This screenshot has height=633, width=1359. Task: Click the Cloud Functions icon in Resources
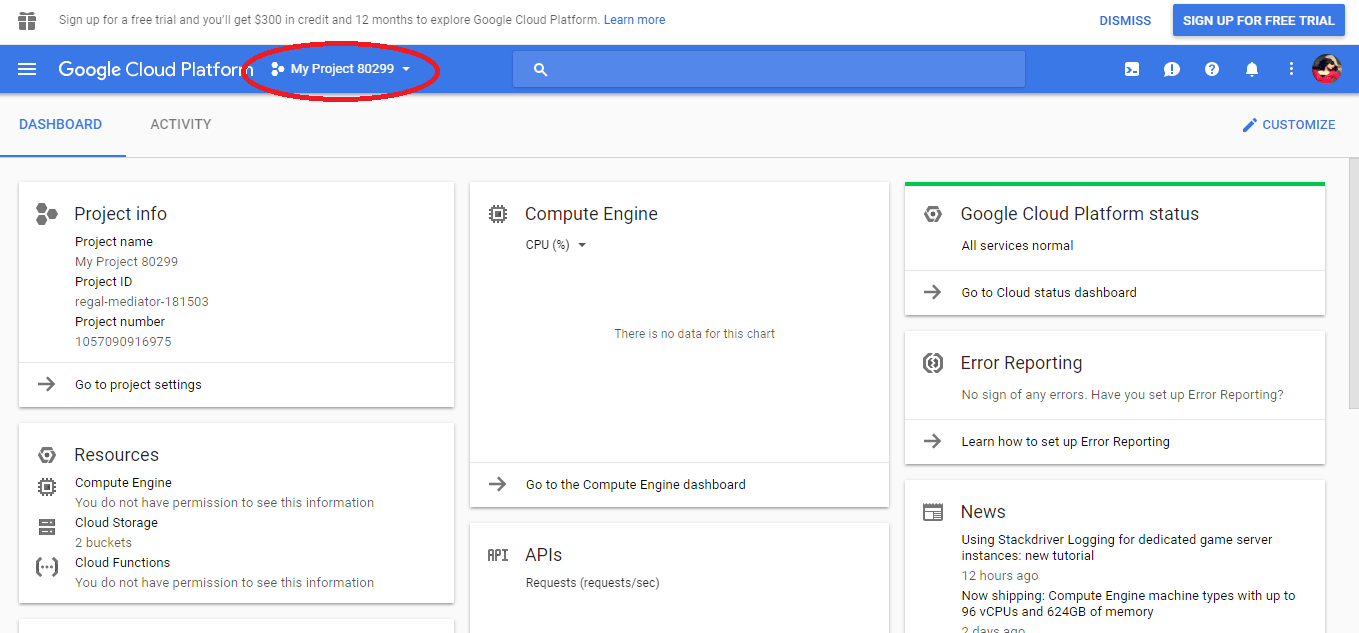click(46, 567)
